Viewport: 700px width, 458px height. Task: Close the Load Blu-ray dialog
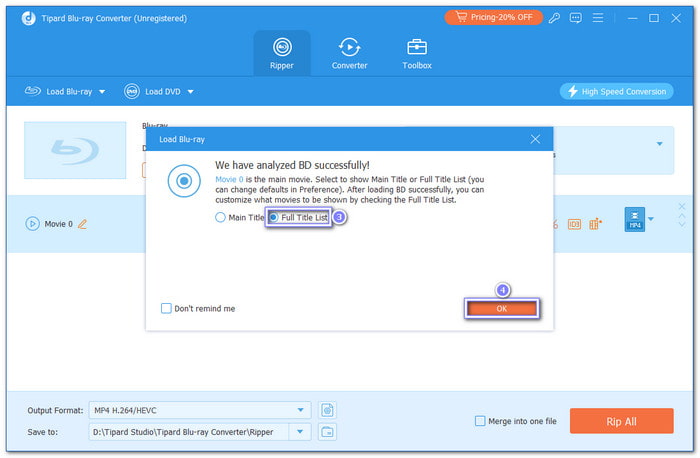[x=535, y=139]
